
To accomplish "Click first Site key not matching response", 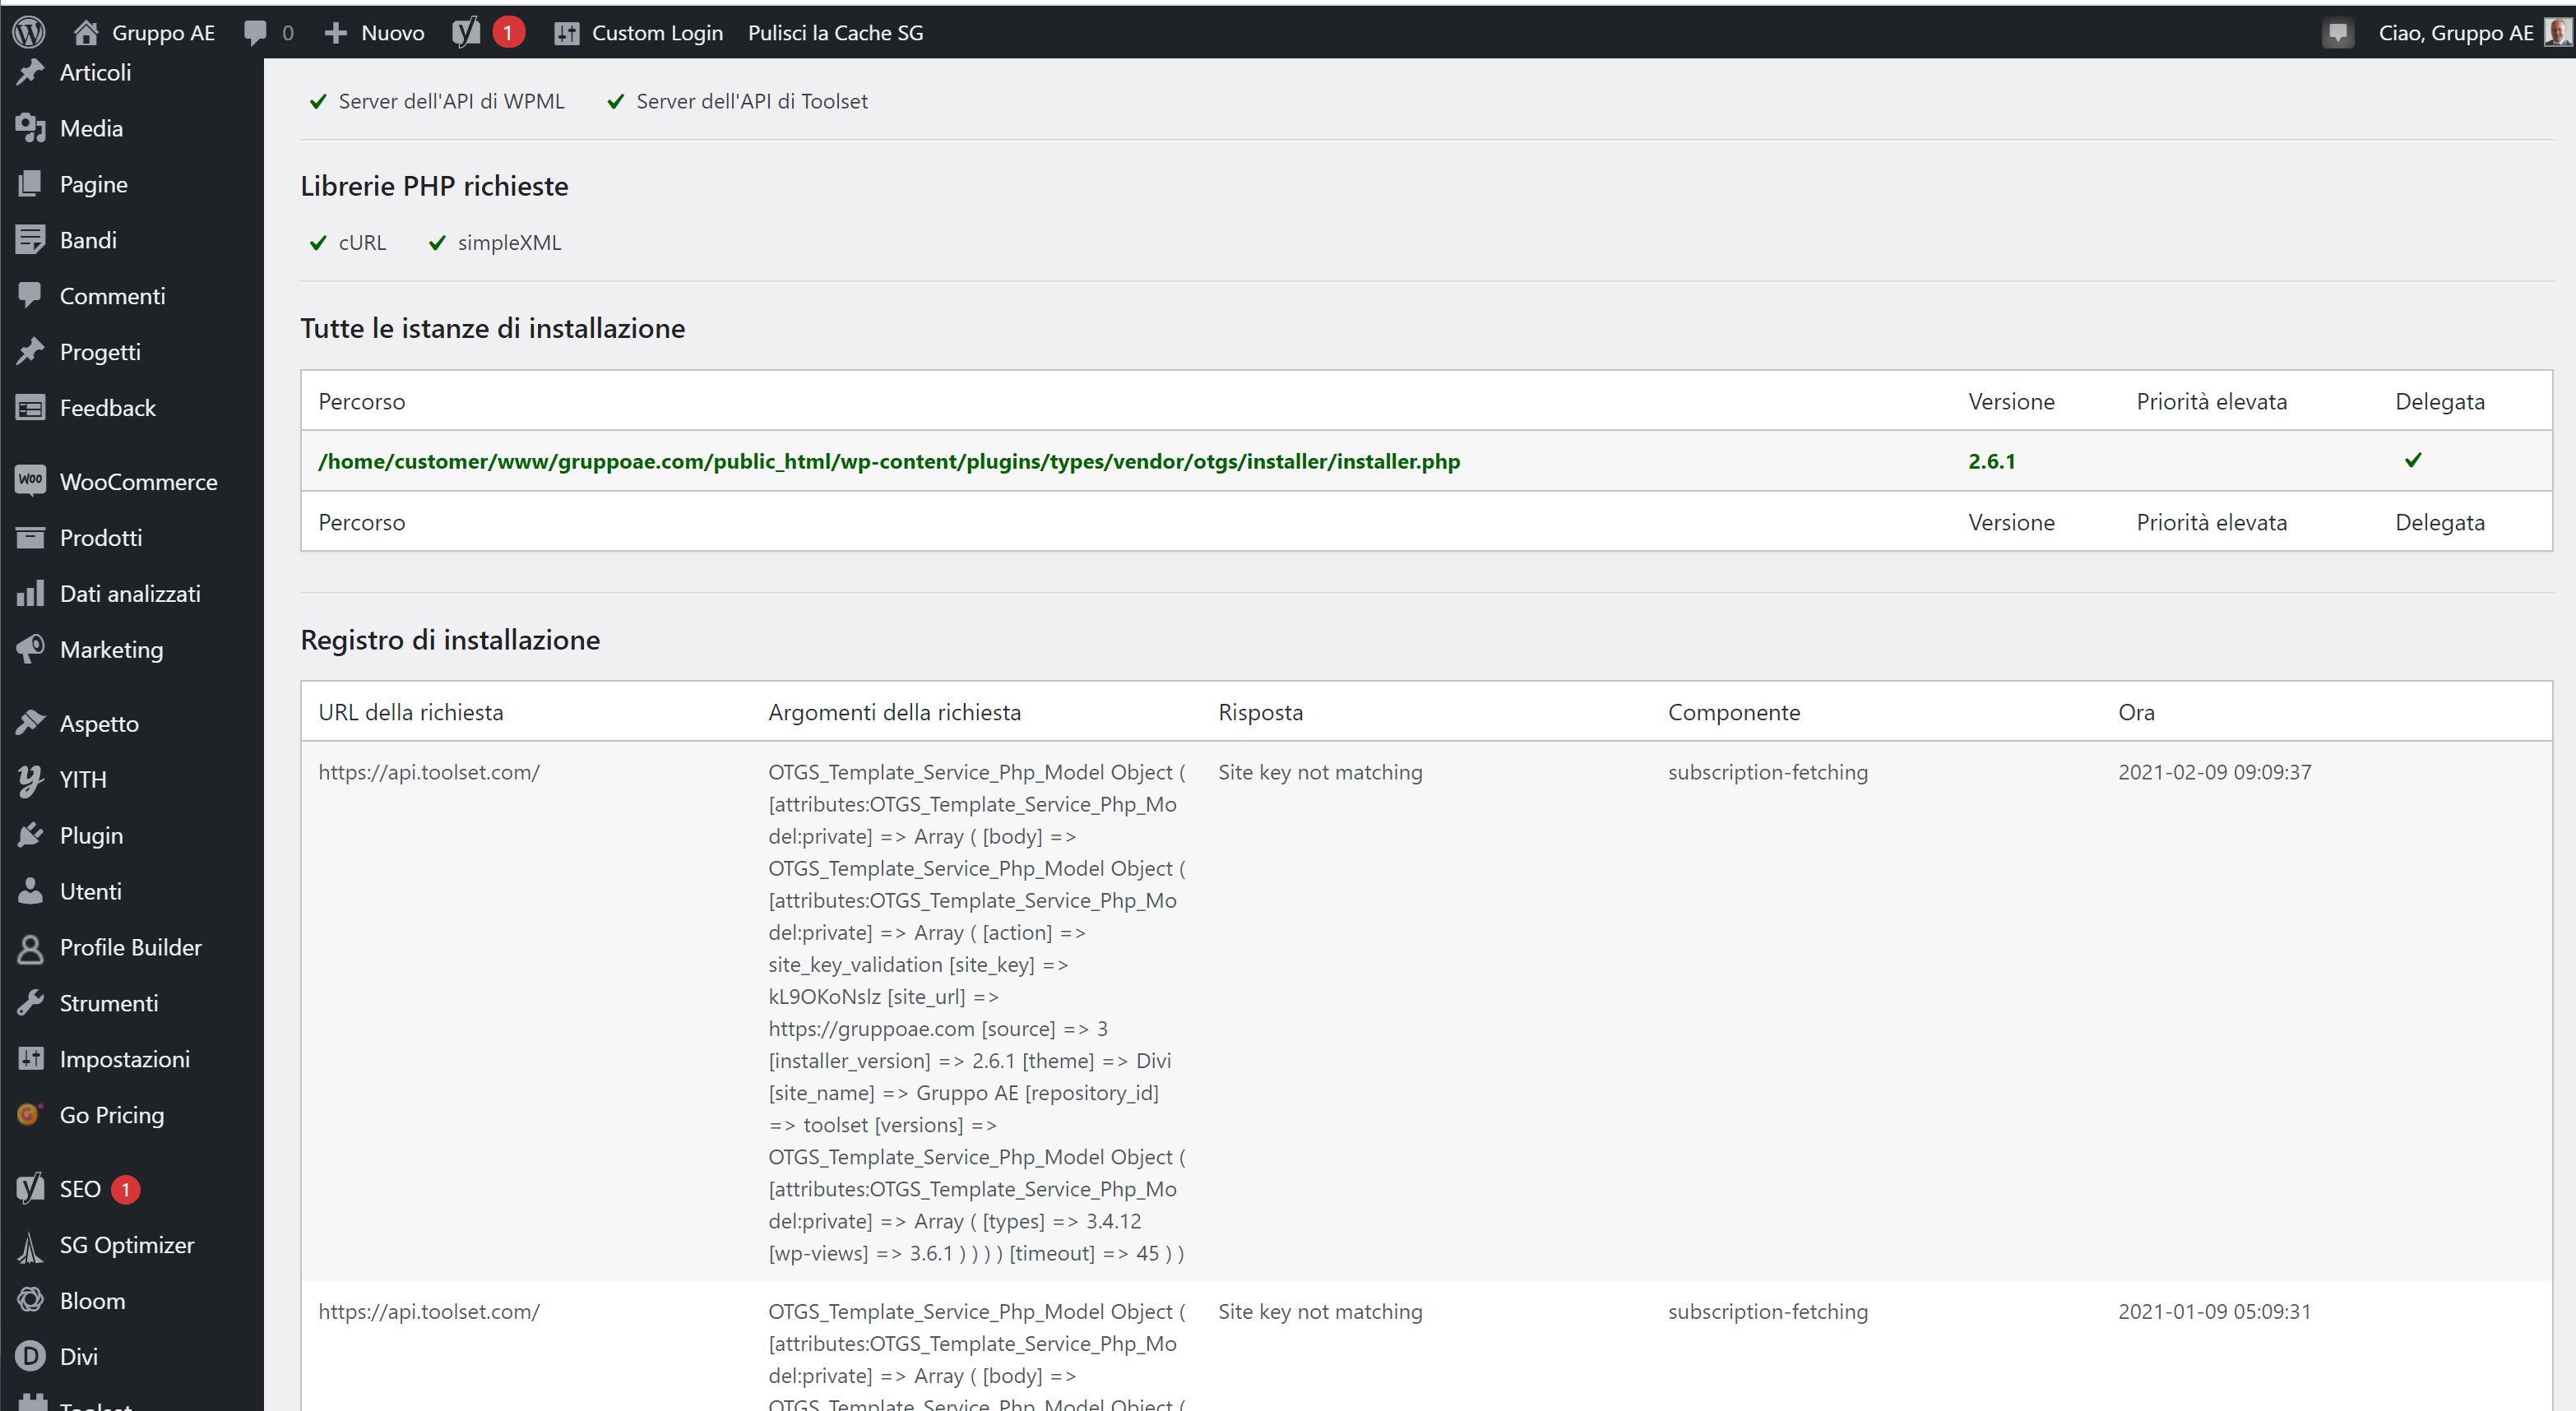I will pos(1320,772).
